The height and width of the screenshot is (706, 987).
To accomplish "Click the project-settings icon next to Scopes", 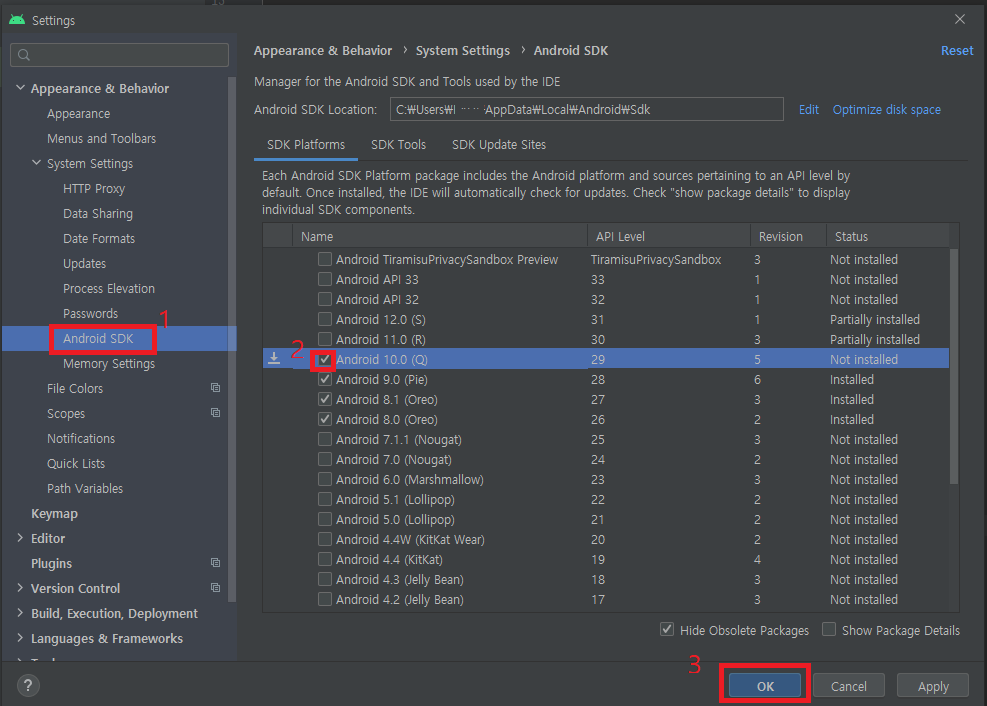I will pos(214,412).
